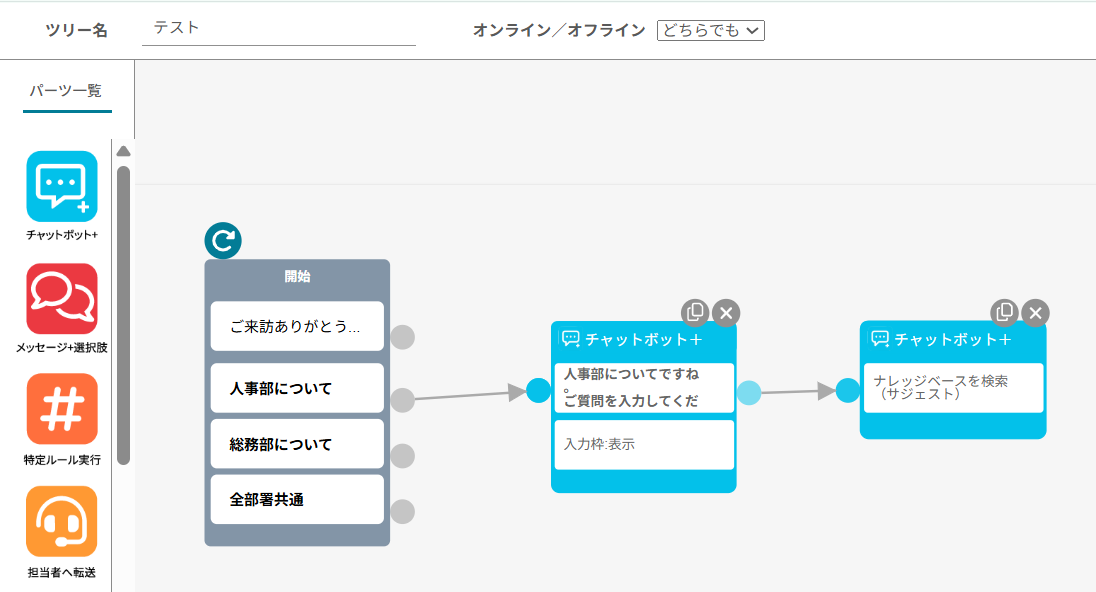Delete the ナレッジベースを検索 chatbot node
Image resolution: width=1096 pixels, height=592 pixels.
(x=1036, y=312)
